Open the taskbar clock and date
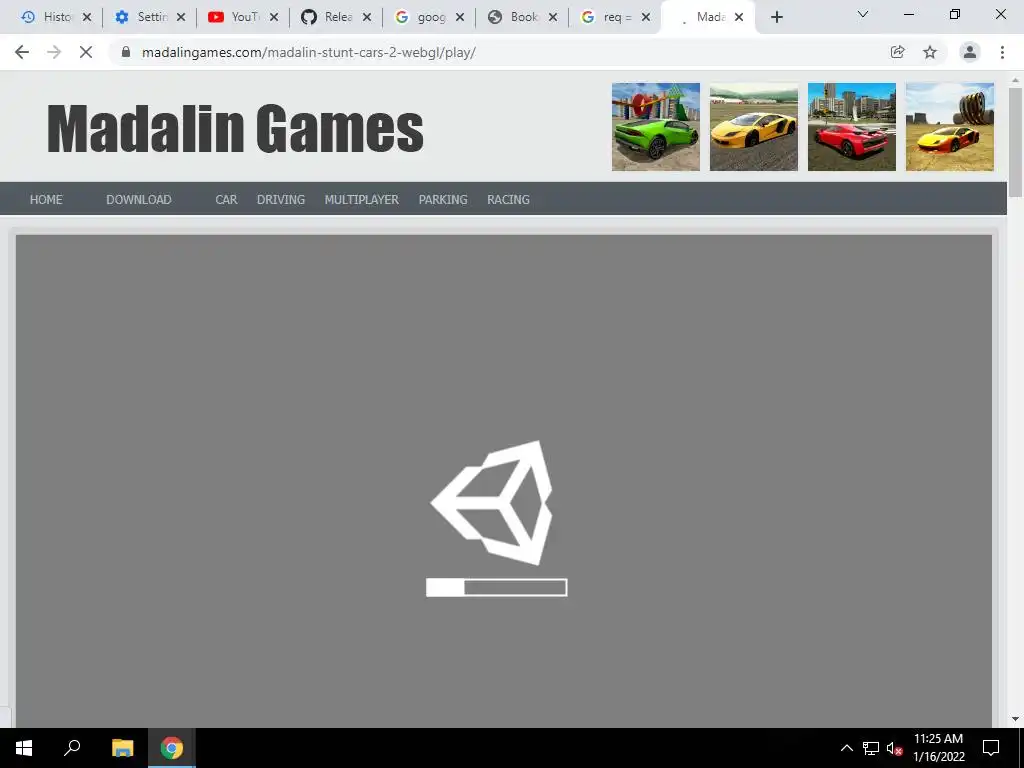1024x768 pixels. click(x=938, y=748)
